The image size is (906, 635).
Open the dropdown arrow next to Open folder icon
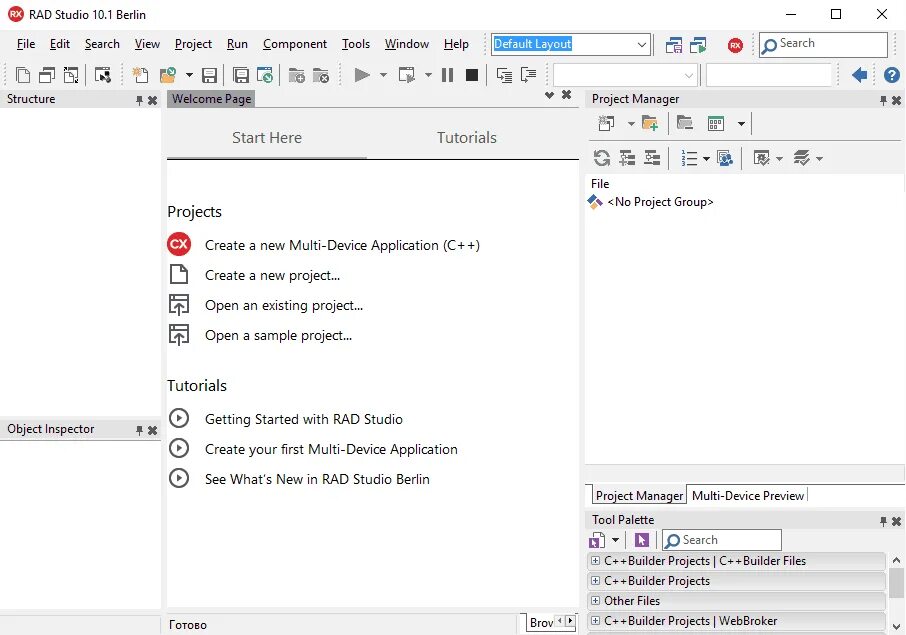point(189,75)
